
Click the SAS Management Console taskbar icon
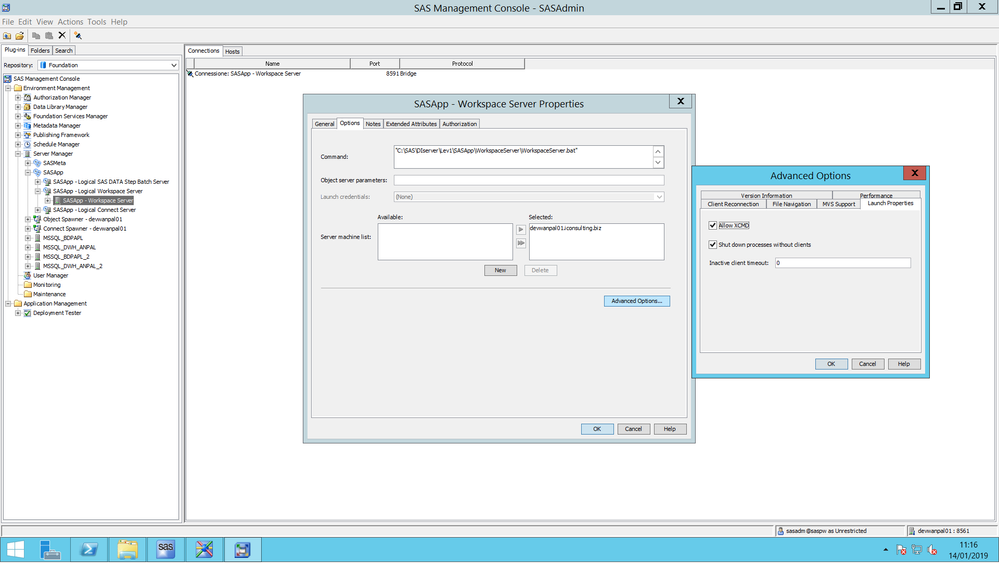(242, 549)
